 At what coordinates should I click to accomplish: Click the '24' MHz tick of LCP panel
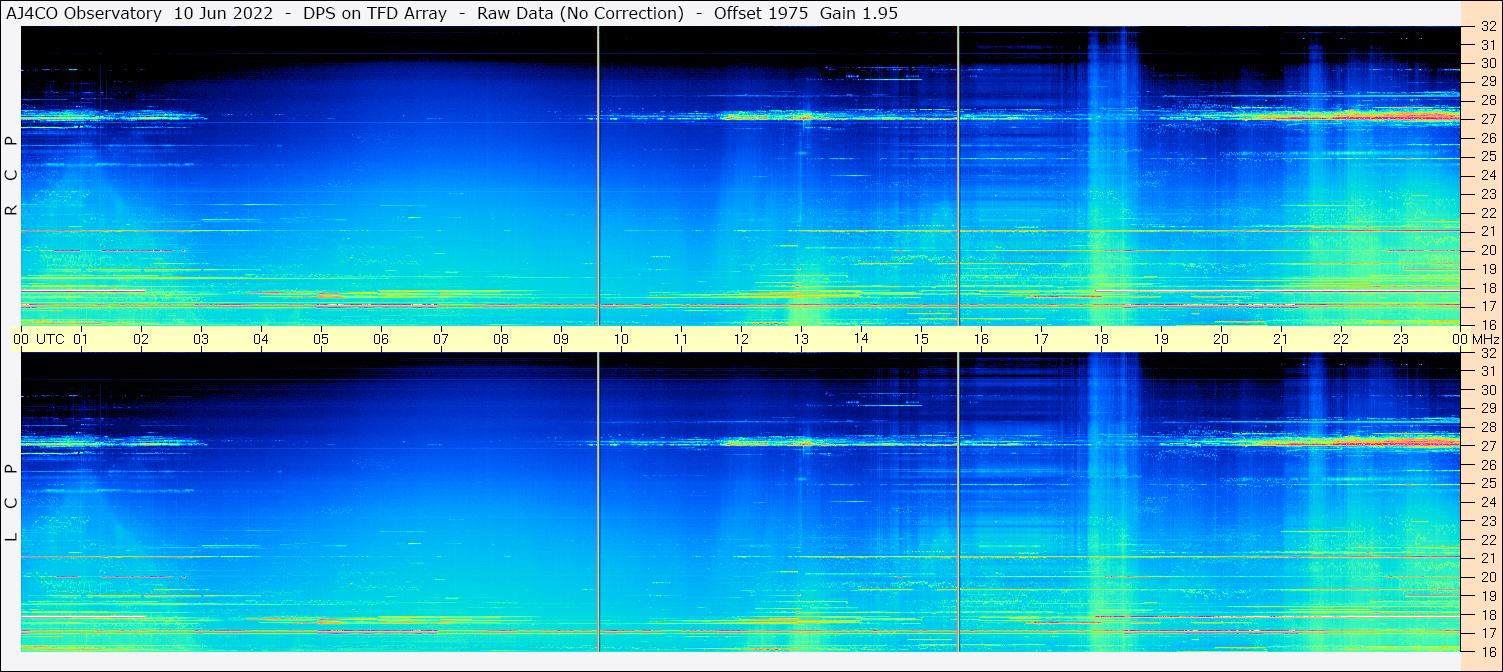point(1487,502)
